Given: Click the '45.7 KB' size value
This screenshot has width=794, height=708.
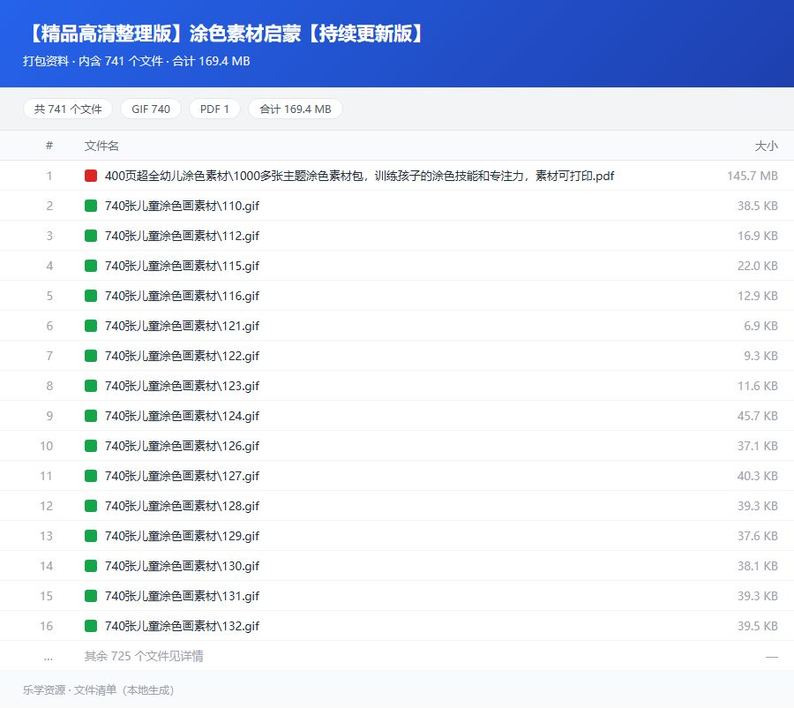Looking at the screenshot, I should pos(758,416).
